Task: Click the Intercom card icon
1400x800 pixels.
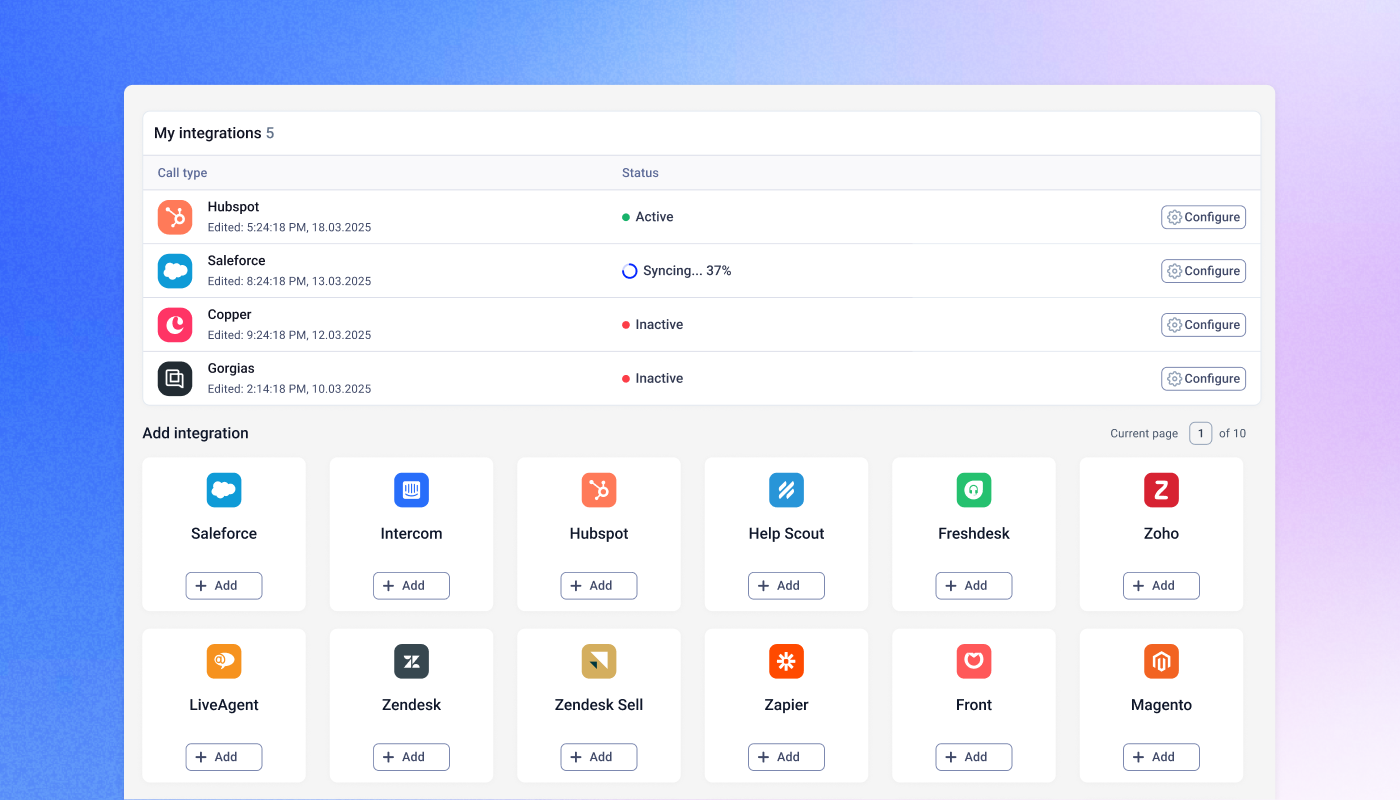Action: tap(411, 490)
